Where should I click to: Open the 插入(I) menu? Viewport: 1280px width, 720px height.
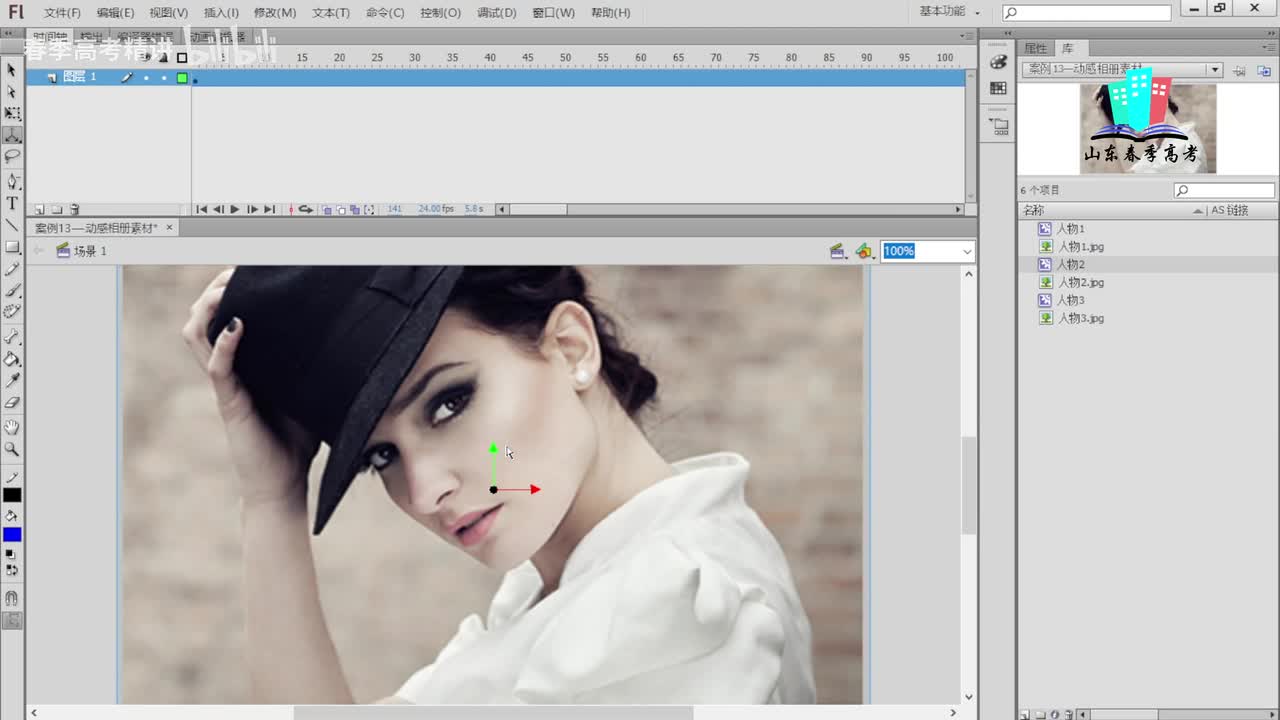(x=221, y=13)
